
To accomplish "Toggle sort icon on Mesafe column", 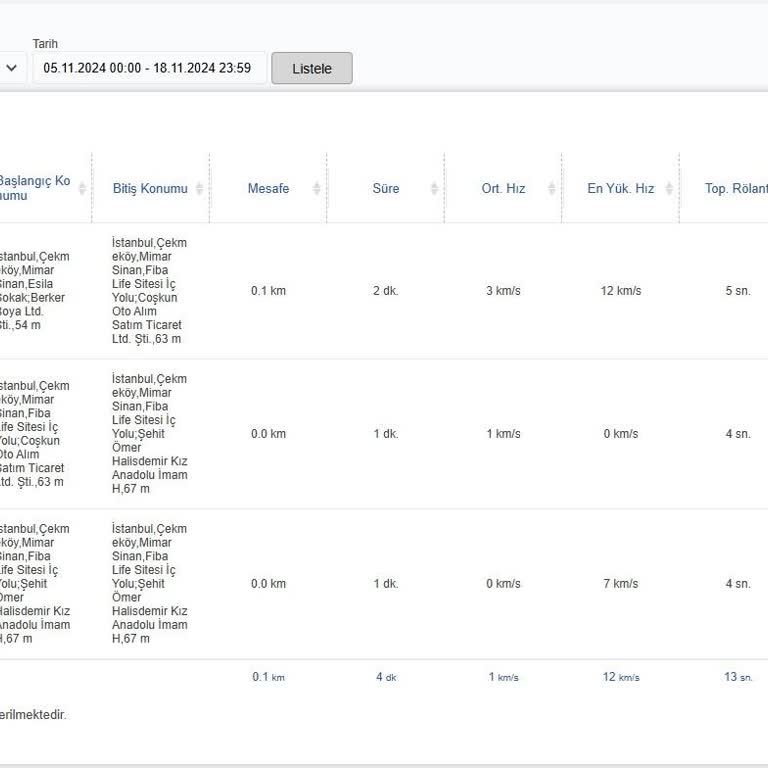I will coord(317,188).
